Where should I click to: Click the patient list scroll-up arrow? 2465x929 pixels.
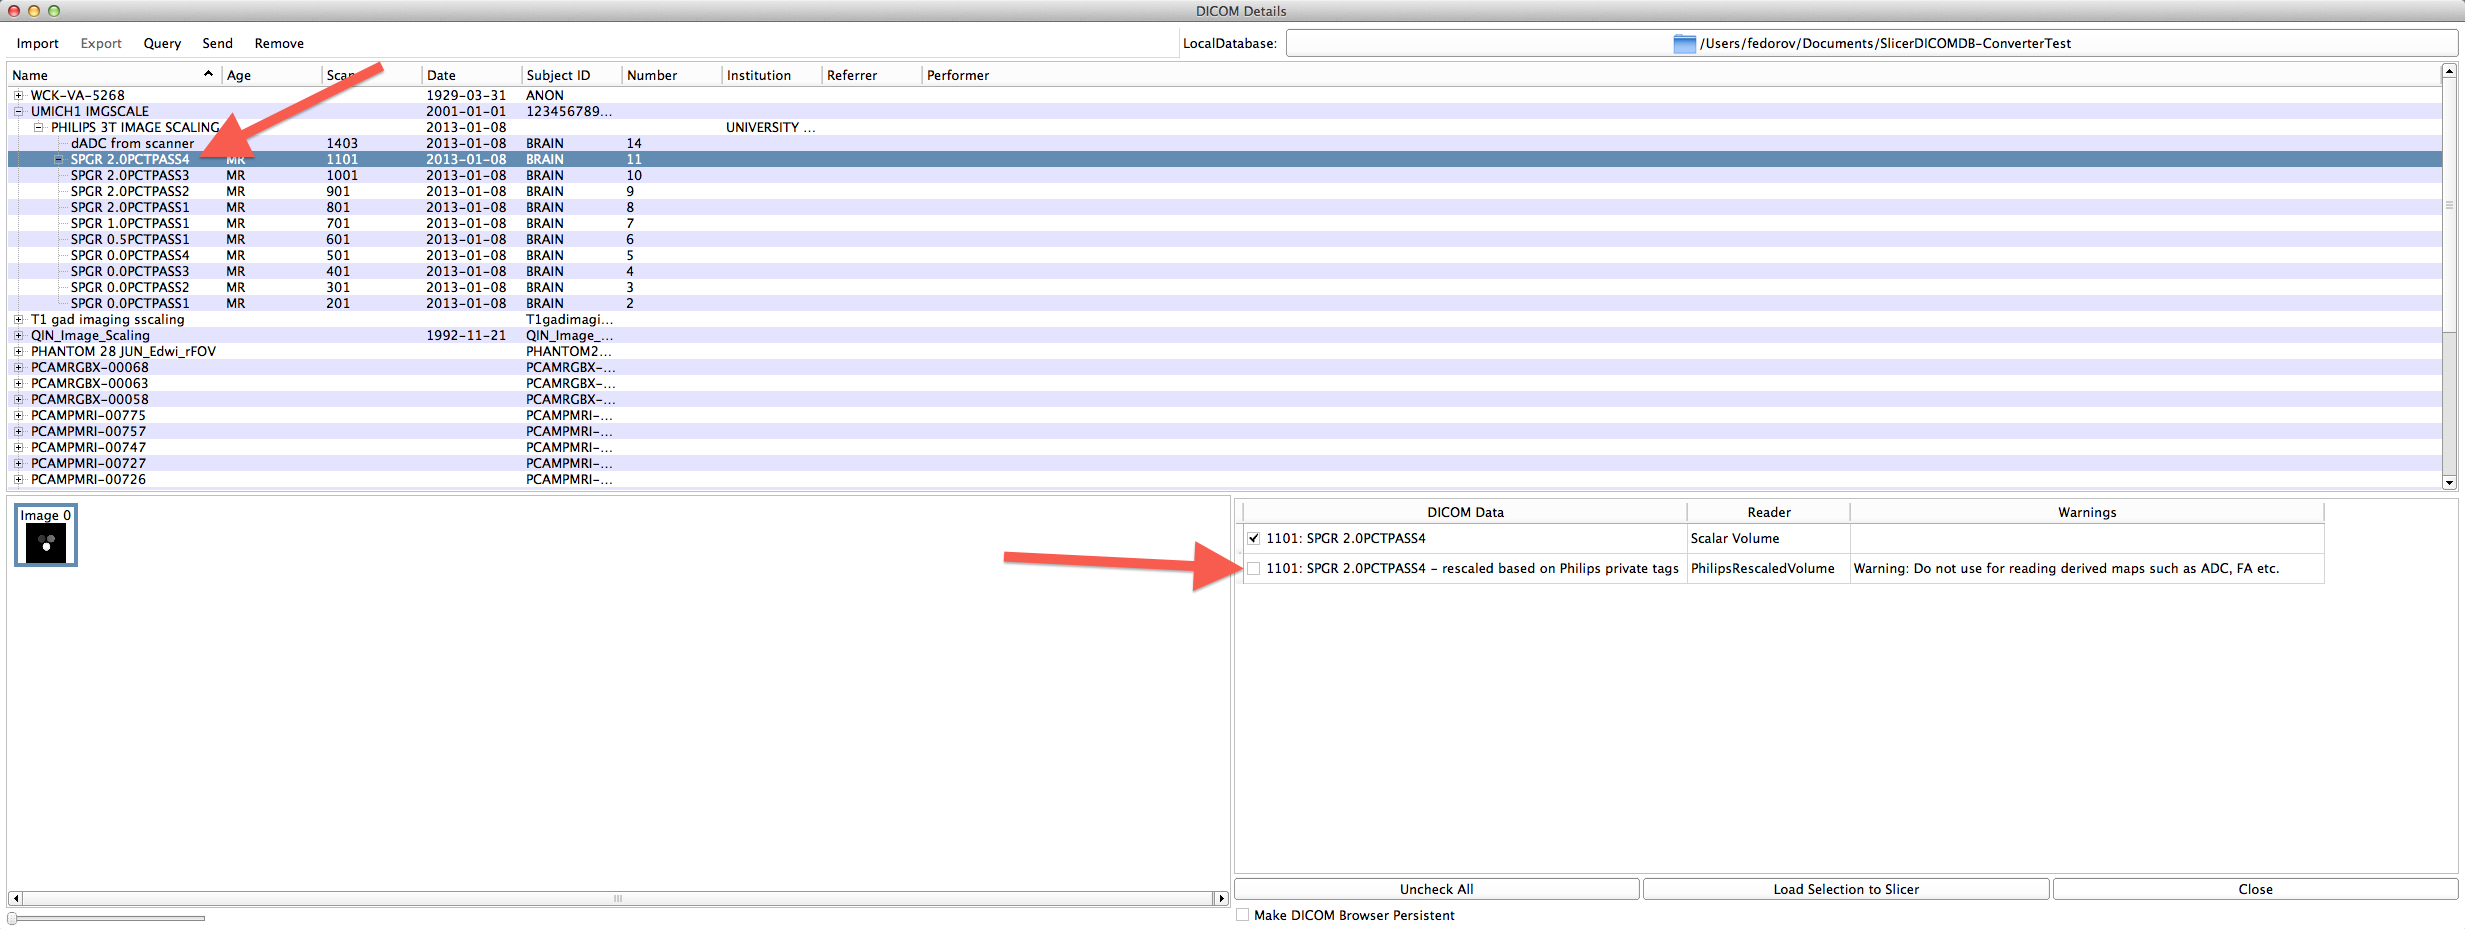[x=2449, y=71]
